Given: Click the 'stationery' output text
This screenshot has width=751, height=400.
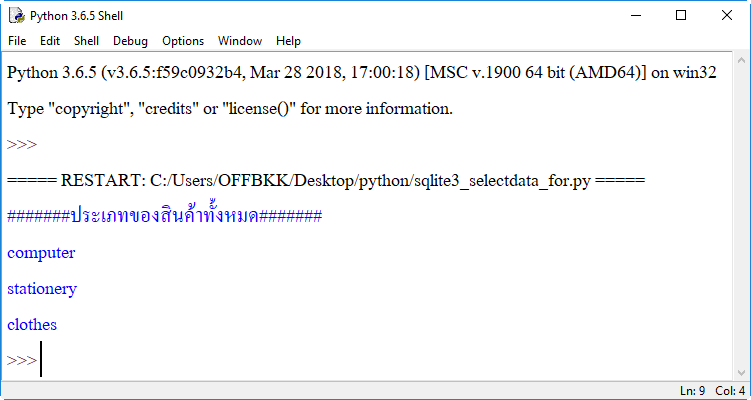Looking at the screenshot, I should [42, 289].
